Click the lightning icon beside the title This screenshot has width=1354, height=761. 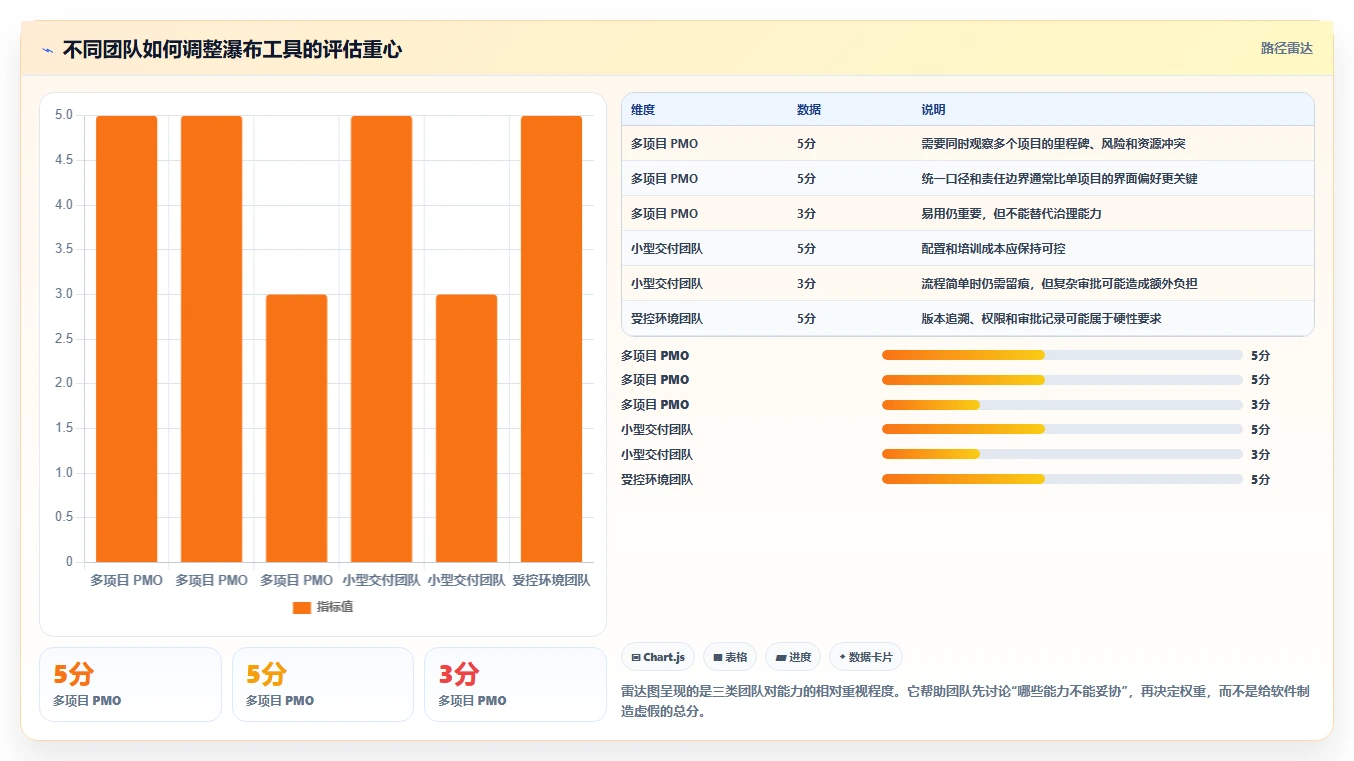[48, 50]
